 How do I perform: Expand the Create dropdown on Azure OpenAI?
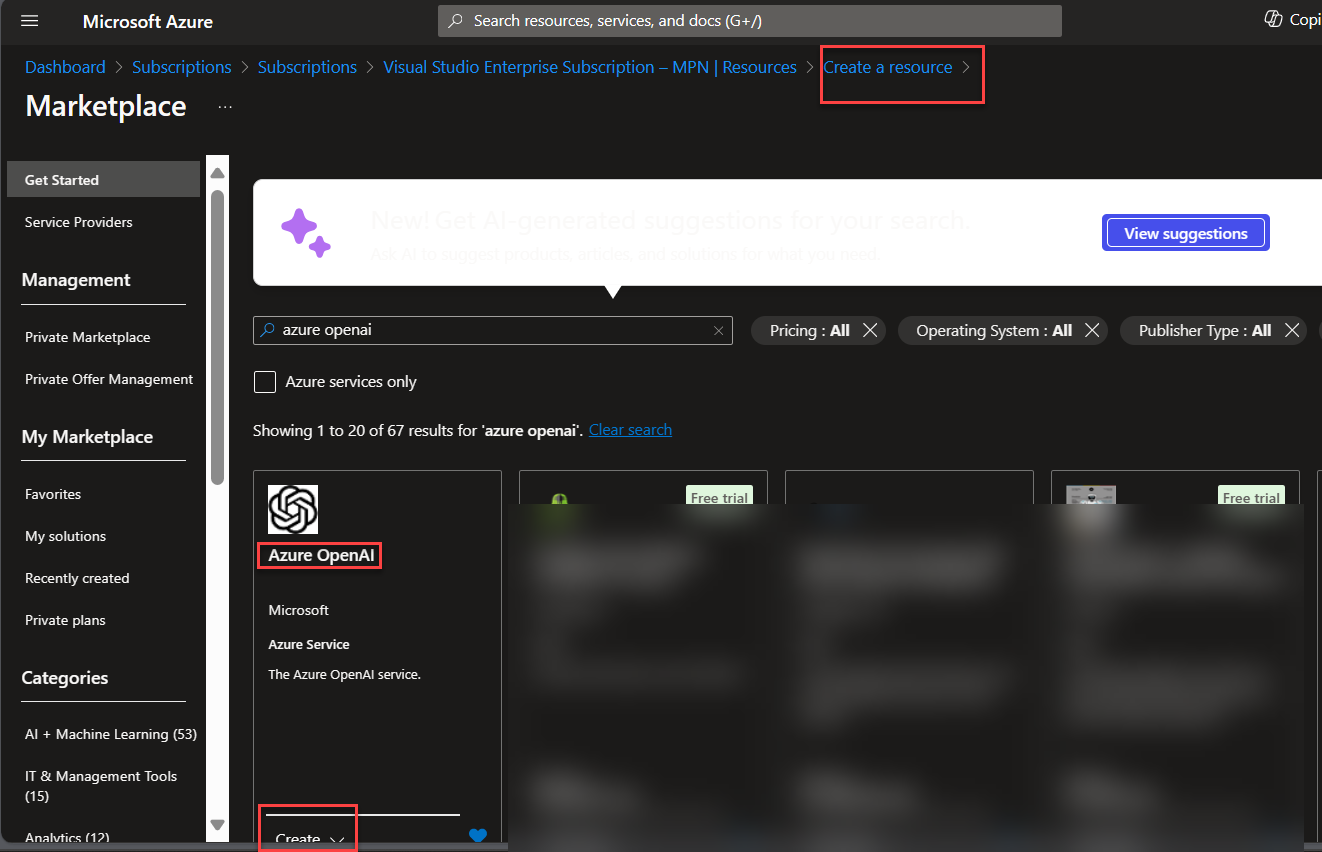310,838
